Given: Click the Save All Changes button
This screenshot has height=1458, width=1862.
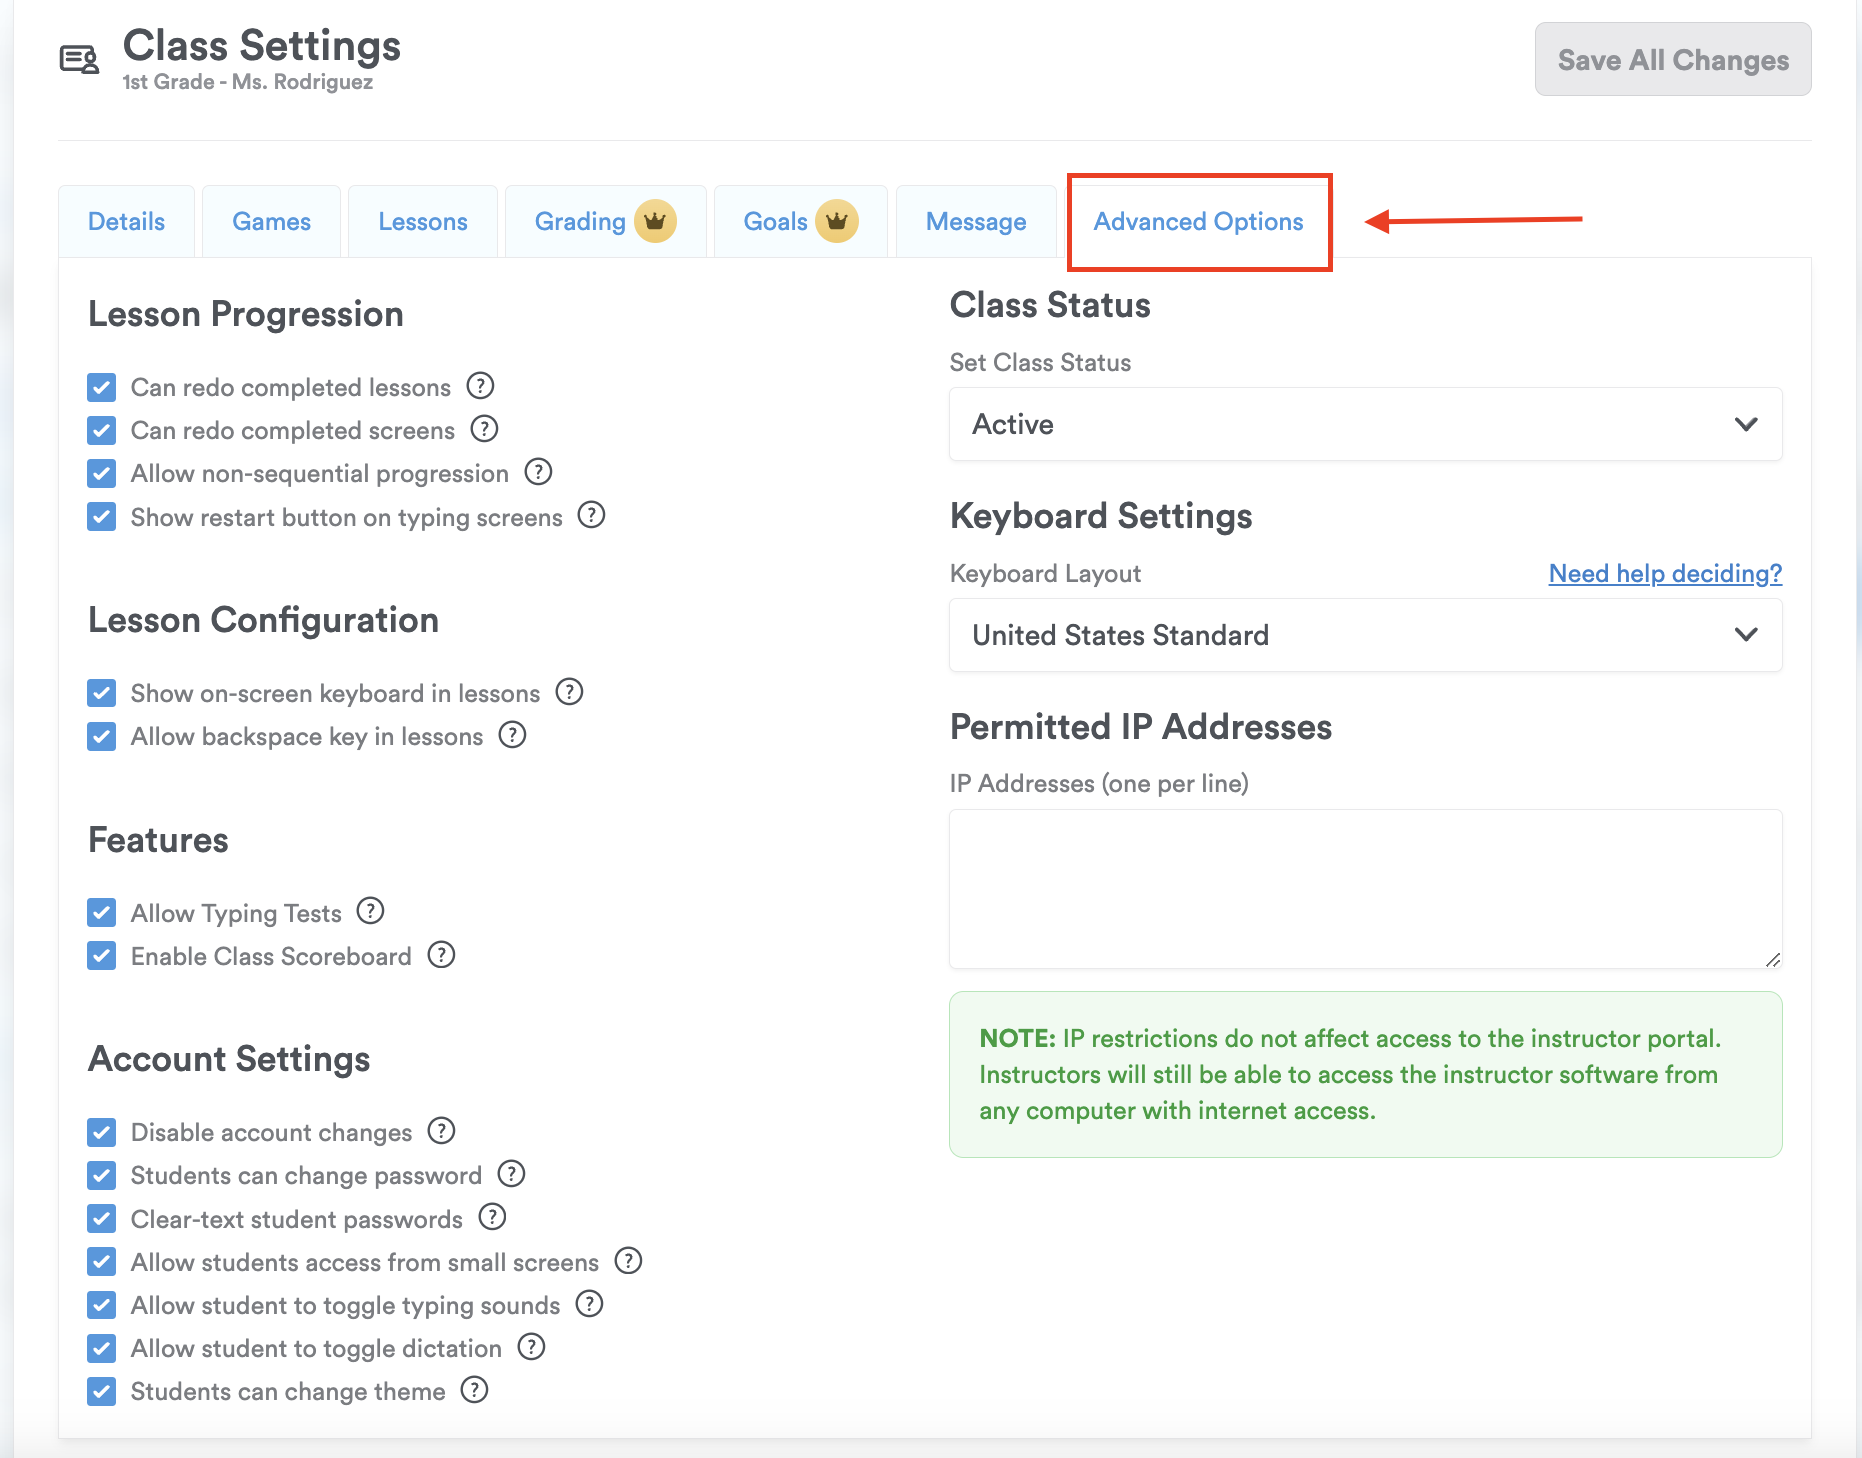Looking at the screenshot, I should [x=1673, y=60].
